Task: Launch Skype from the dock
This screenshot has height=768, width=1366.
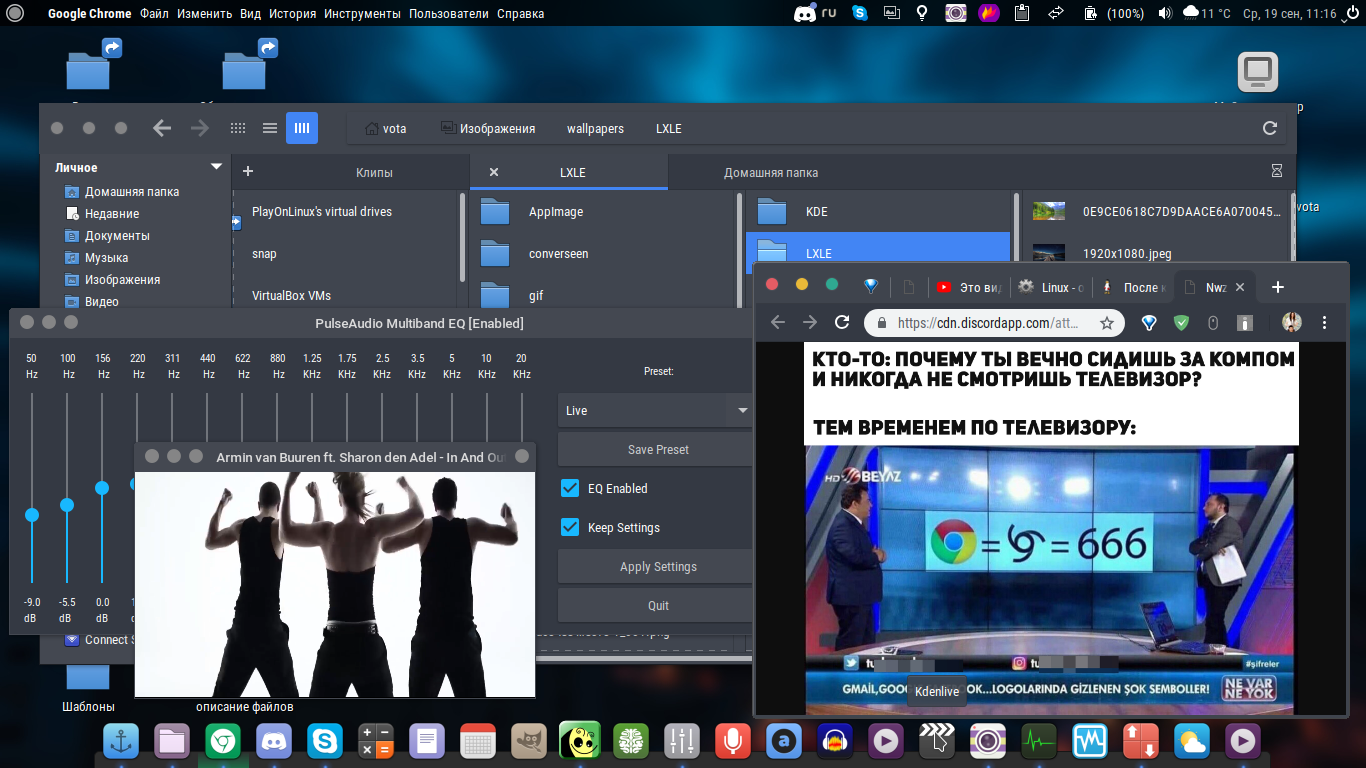Action: click(x=325, y=741)
